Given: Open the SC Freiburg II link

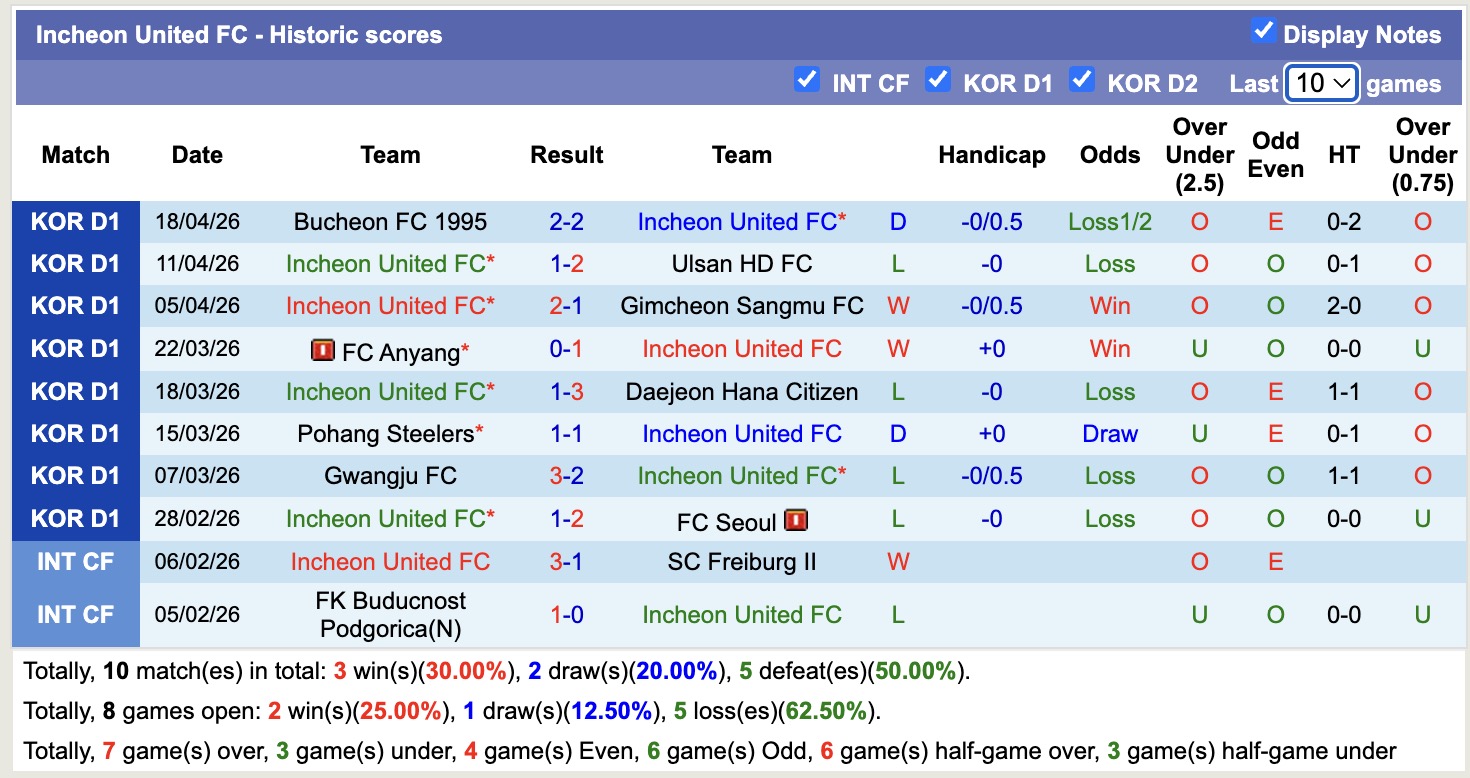Looking at the screenshot, I should [x=741, y=561].
